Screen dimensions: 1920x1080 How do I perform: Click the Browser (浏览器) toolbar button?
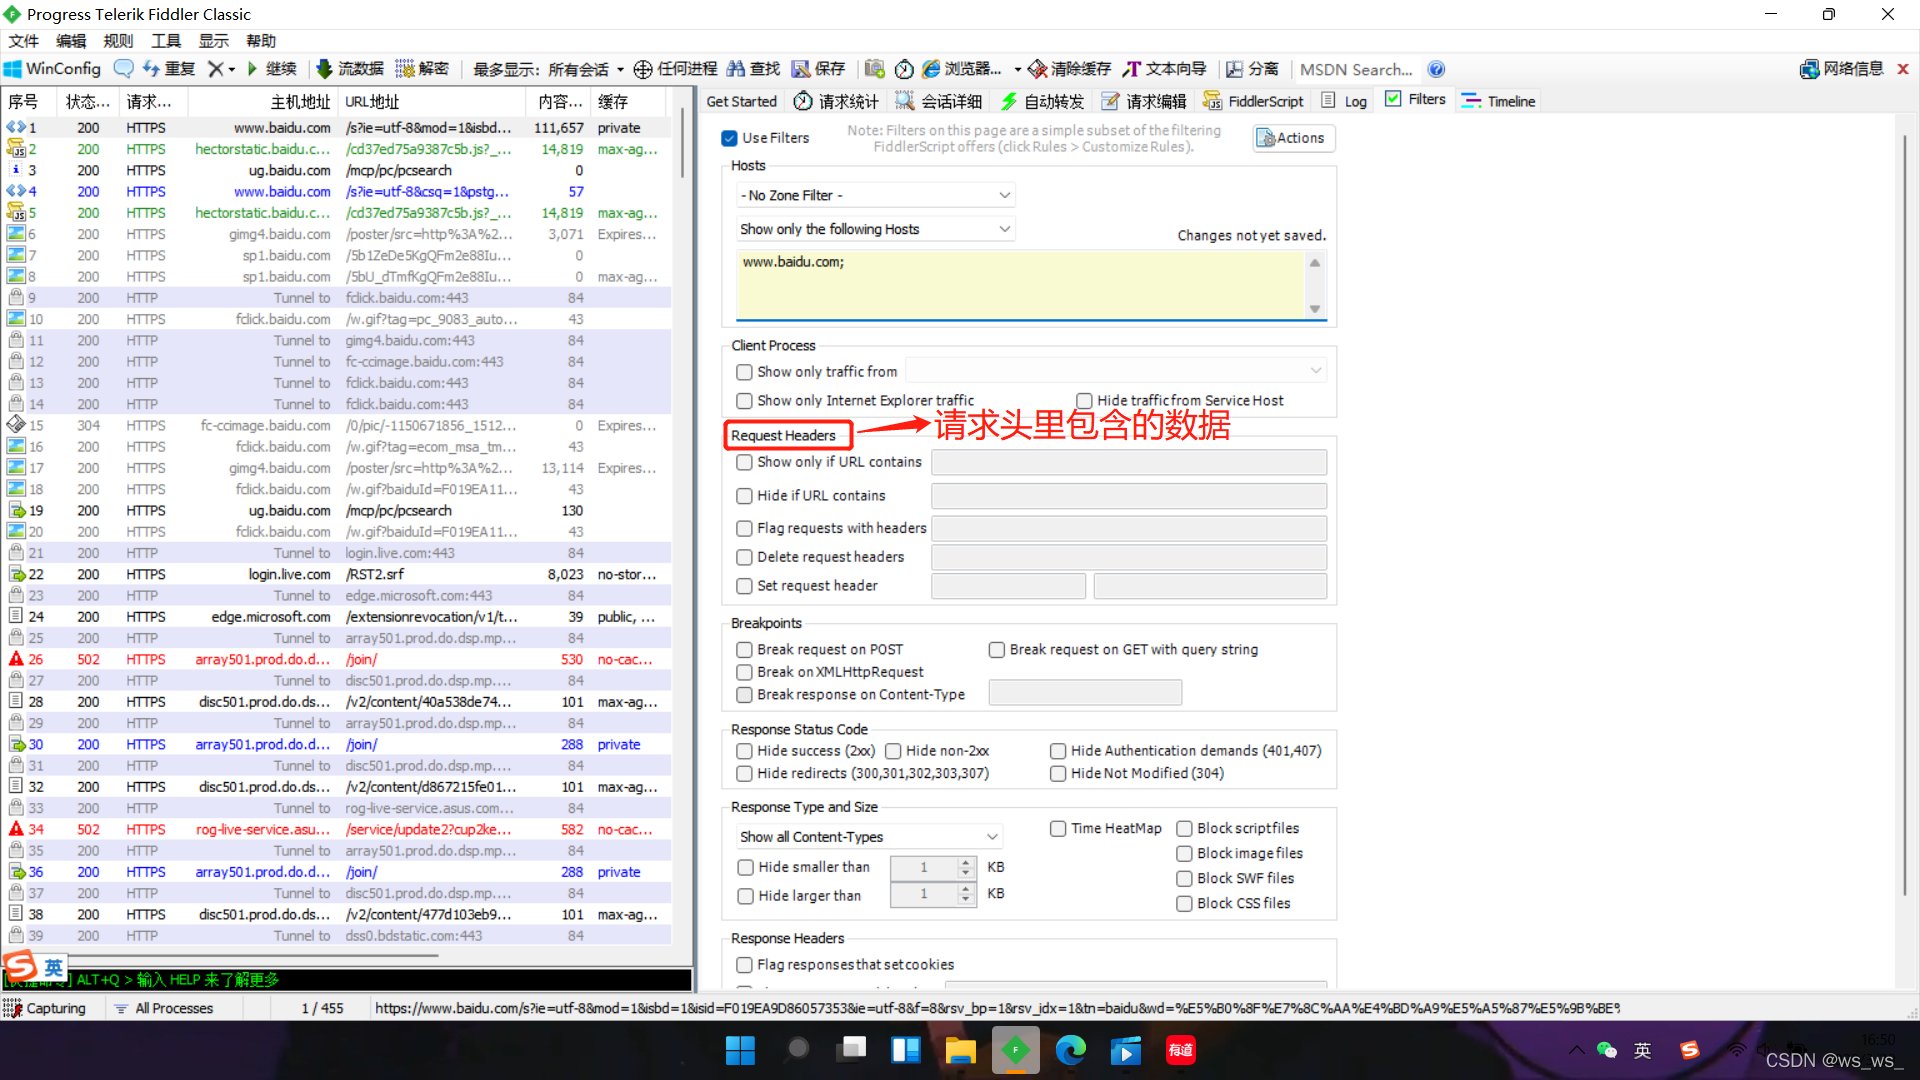click(962, 69)
